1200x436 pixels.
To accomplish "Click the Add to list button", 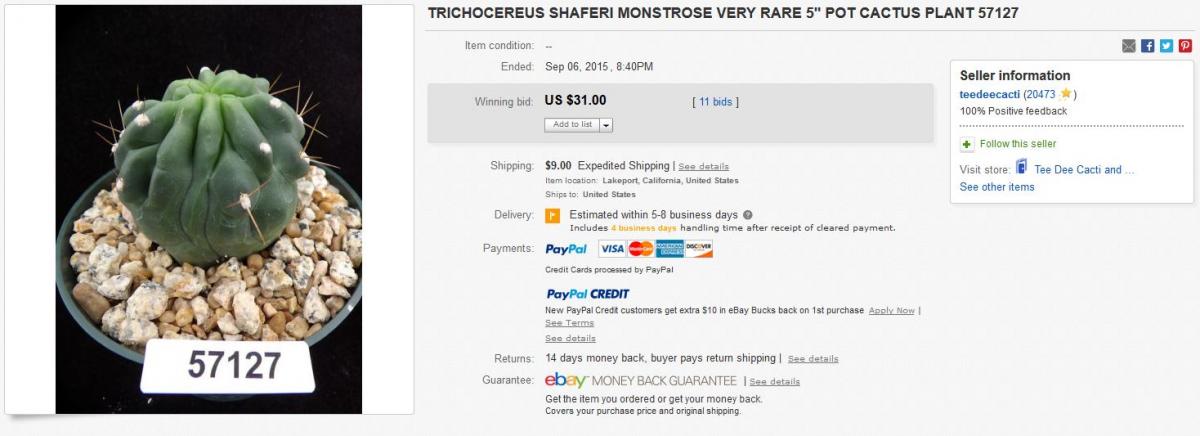I will 572,125.
